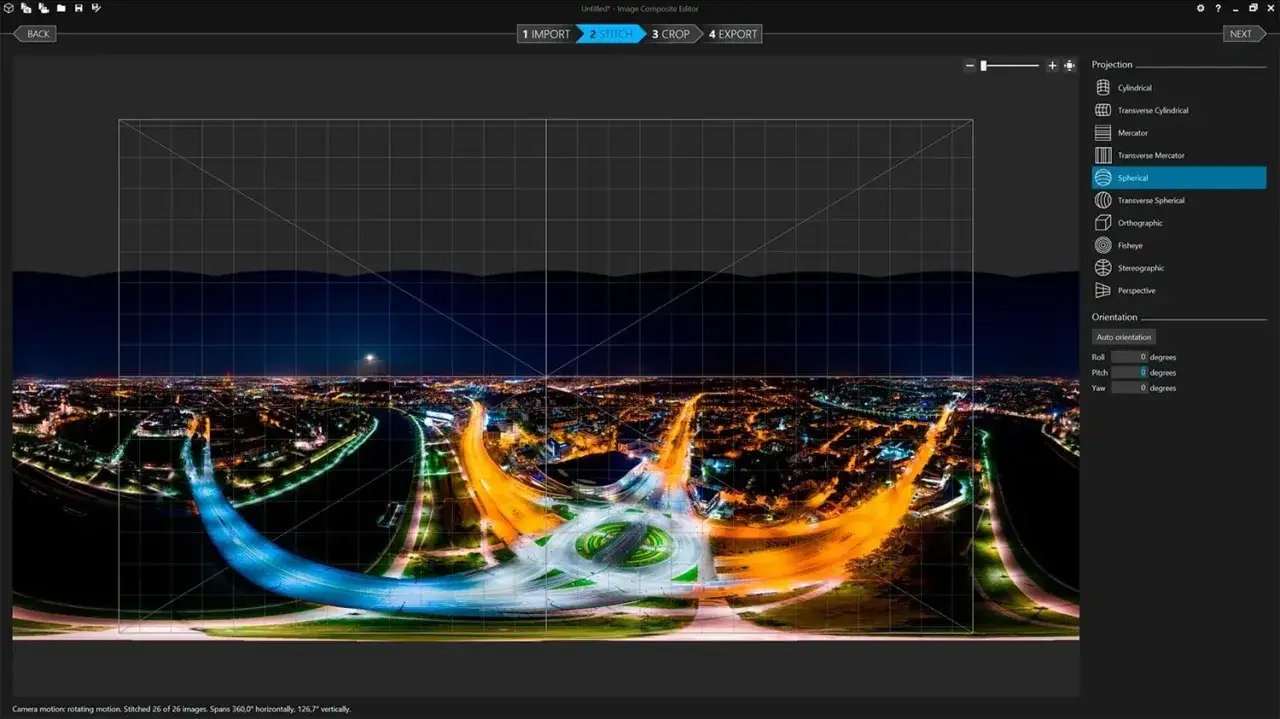Screen dimensions: 1280x719
Task: Select the Perspective projection
Action: (1135, 290)
